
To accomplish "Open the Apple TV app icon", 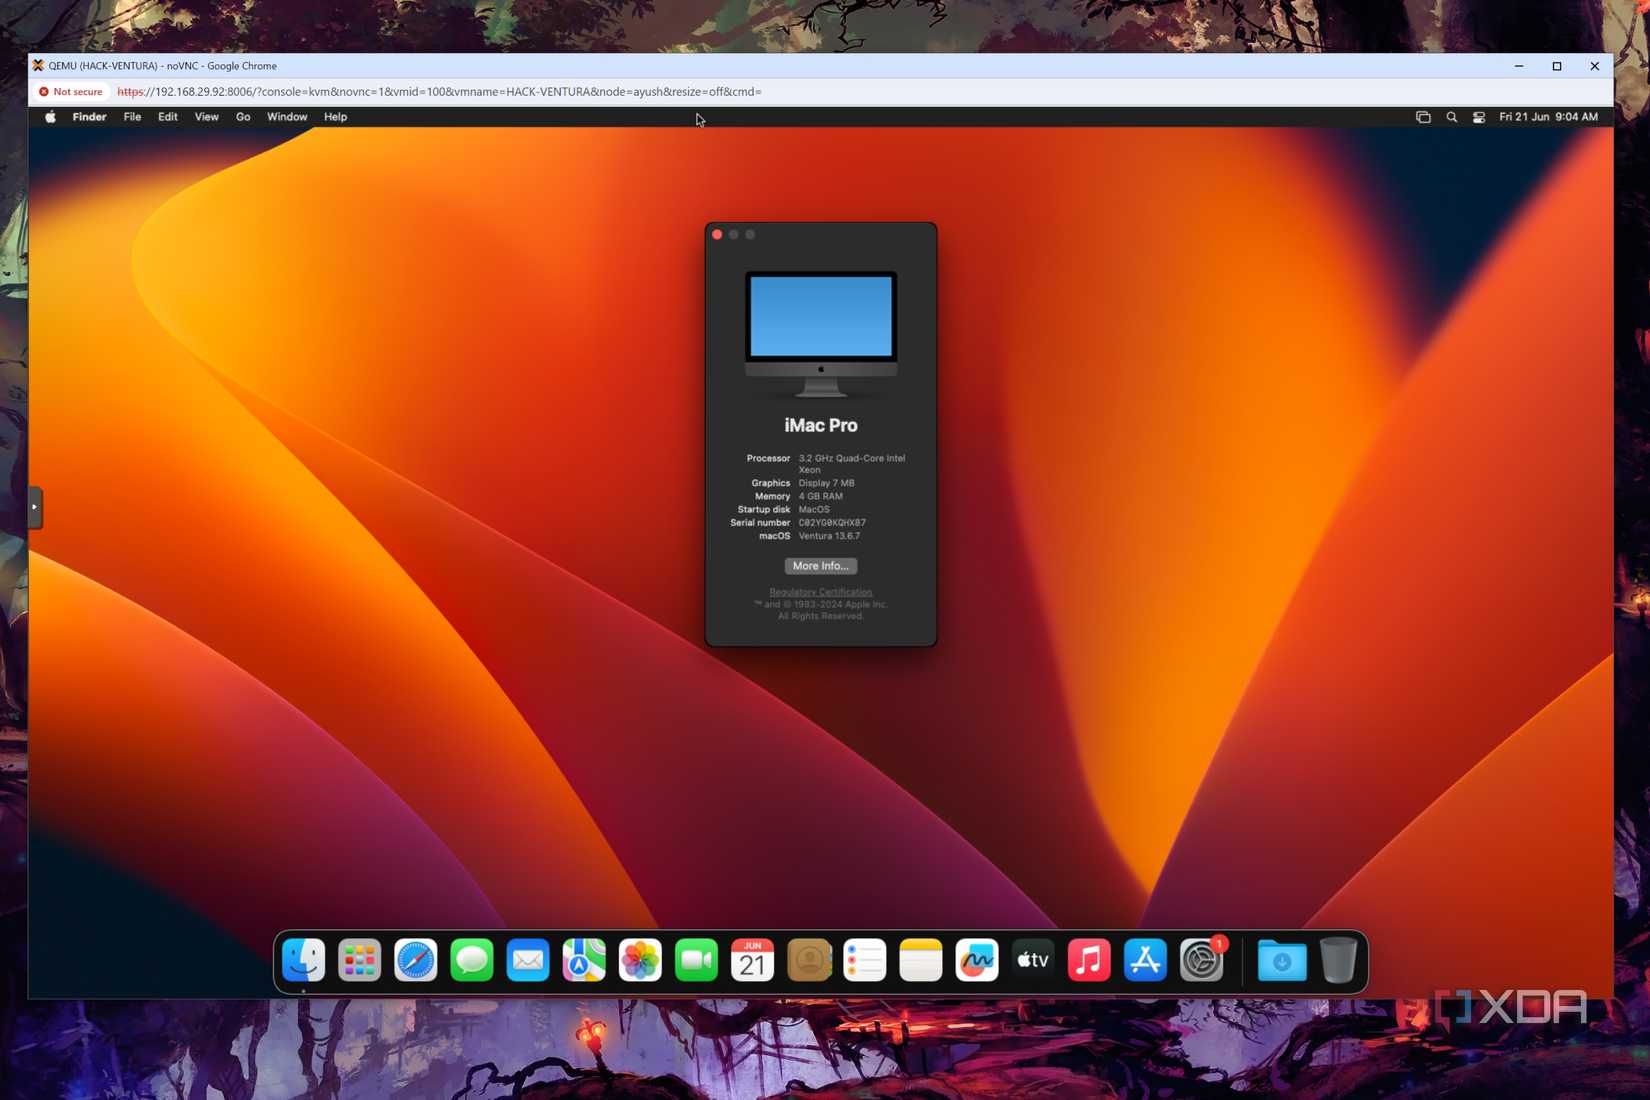I will click(1033, 961).
